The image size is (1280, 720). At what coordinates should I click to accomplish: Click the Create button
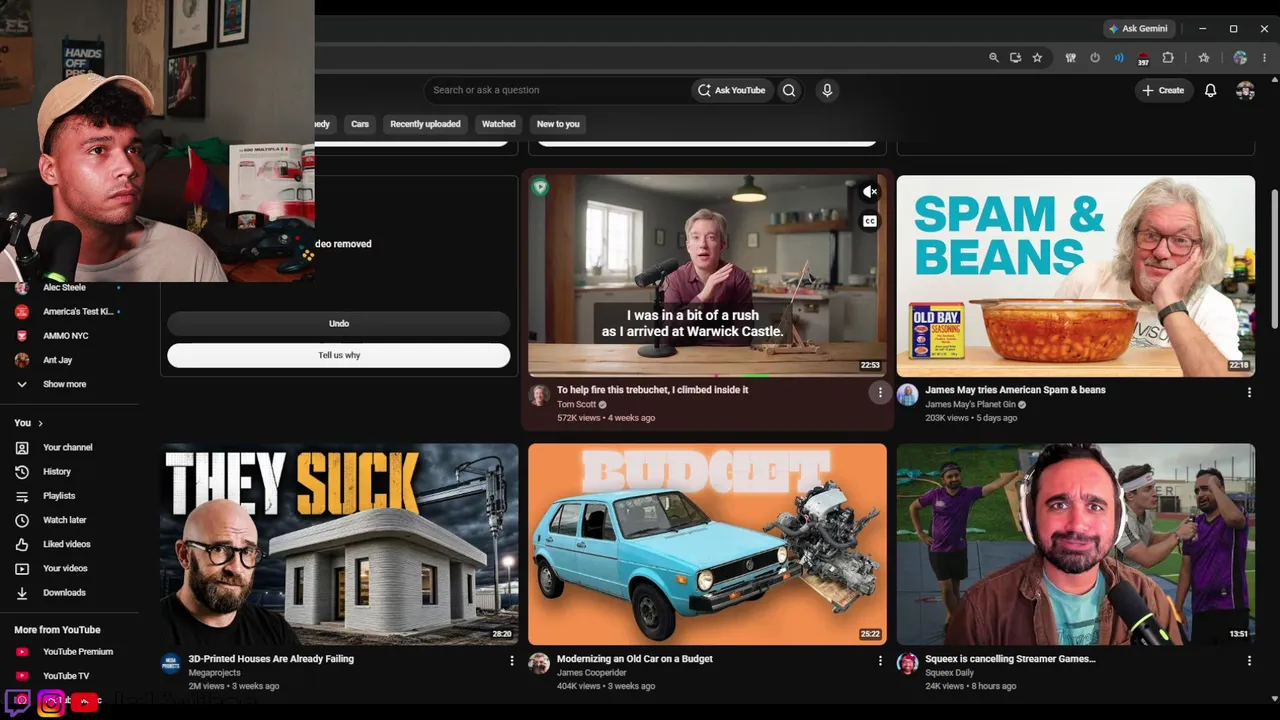click(x=1163, y=90)
